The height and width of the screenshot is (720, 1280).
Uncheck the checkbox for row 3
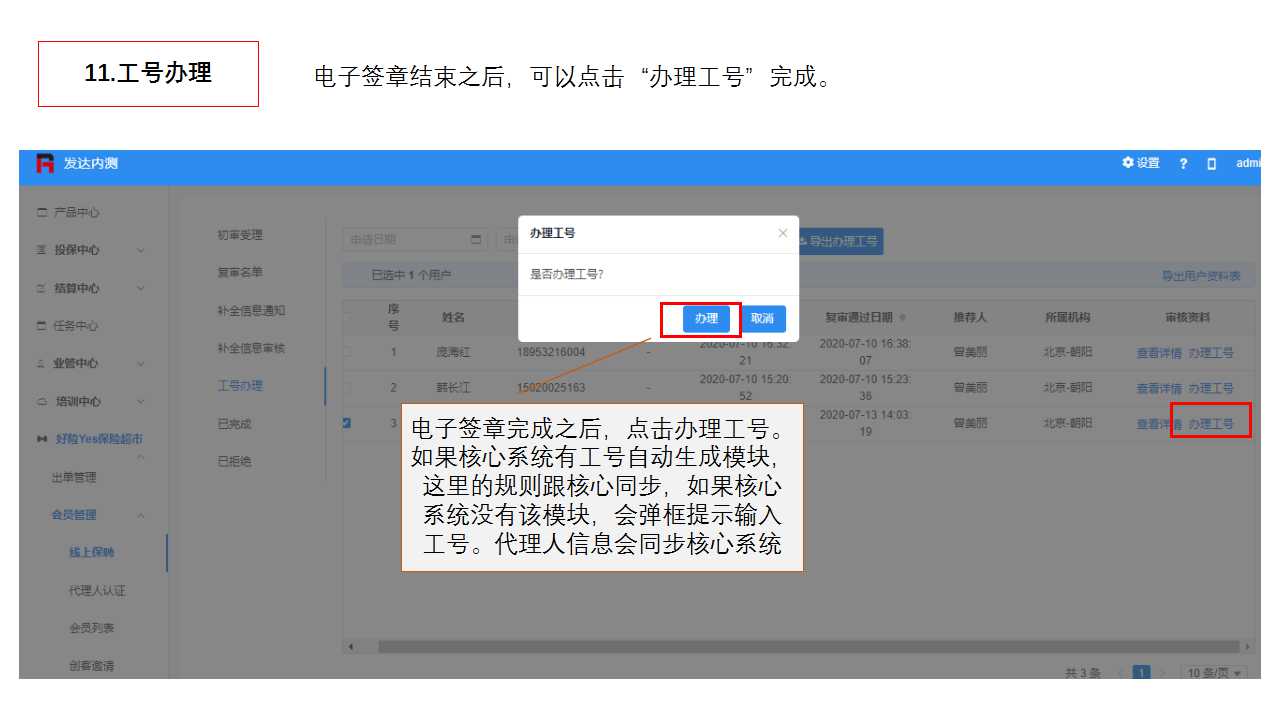tap(347, 423)
